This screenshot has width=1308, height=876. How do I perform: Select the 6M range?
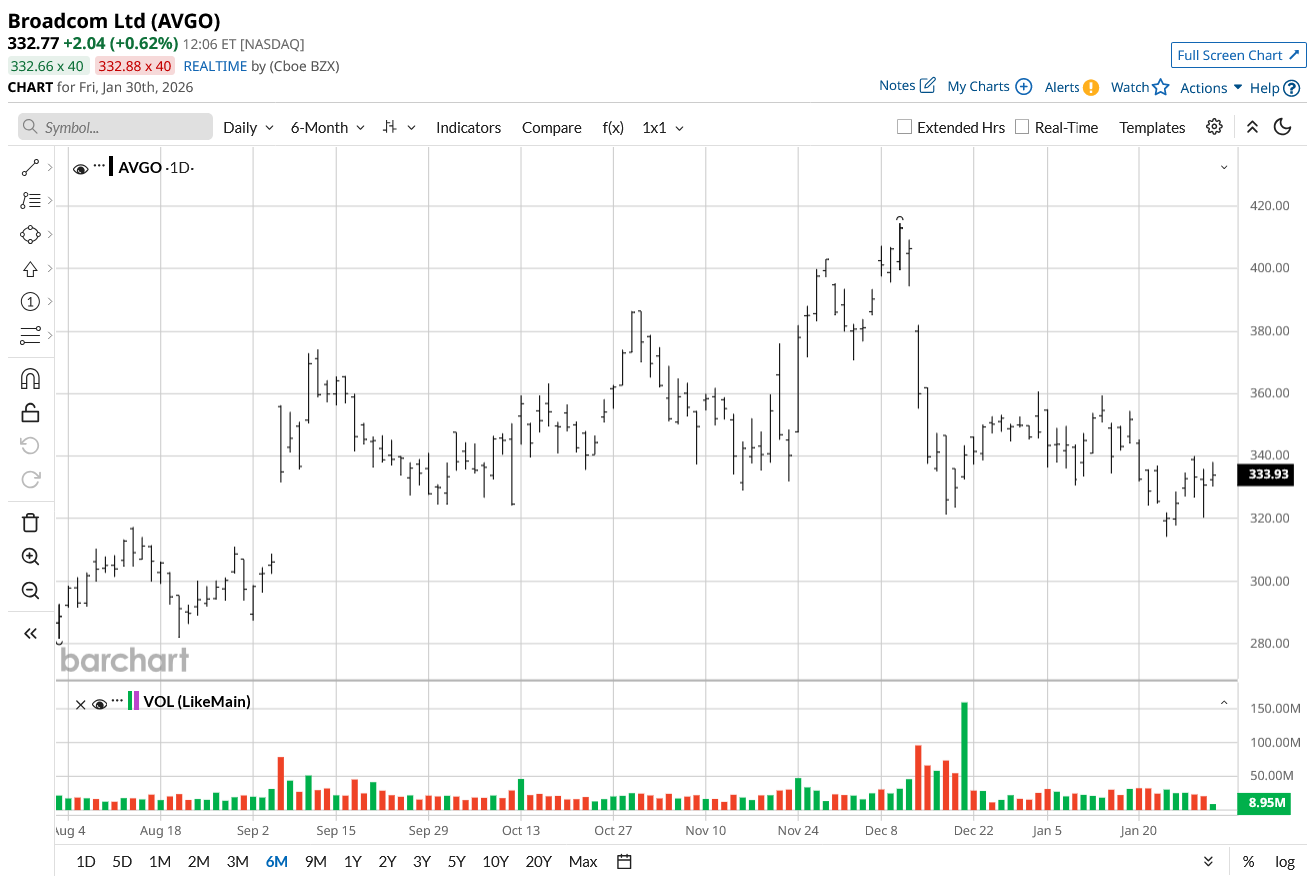pyautogui.click(x=277, y=861)
